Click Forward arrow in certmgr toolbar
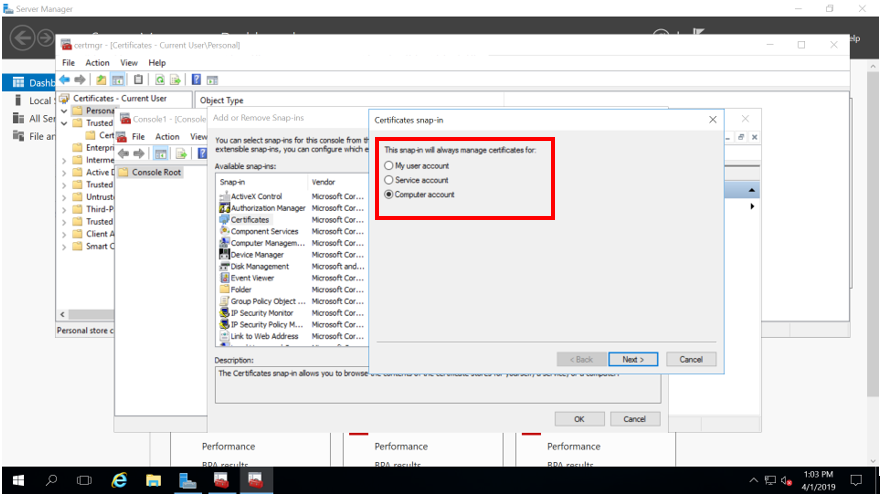 click(x=80, y=80)
